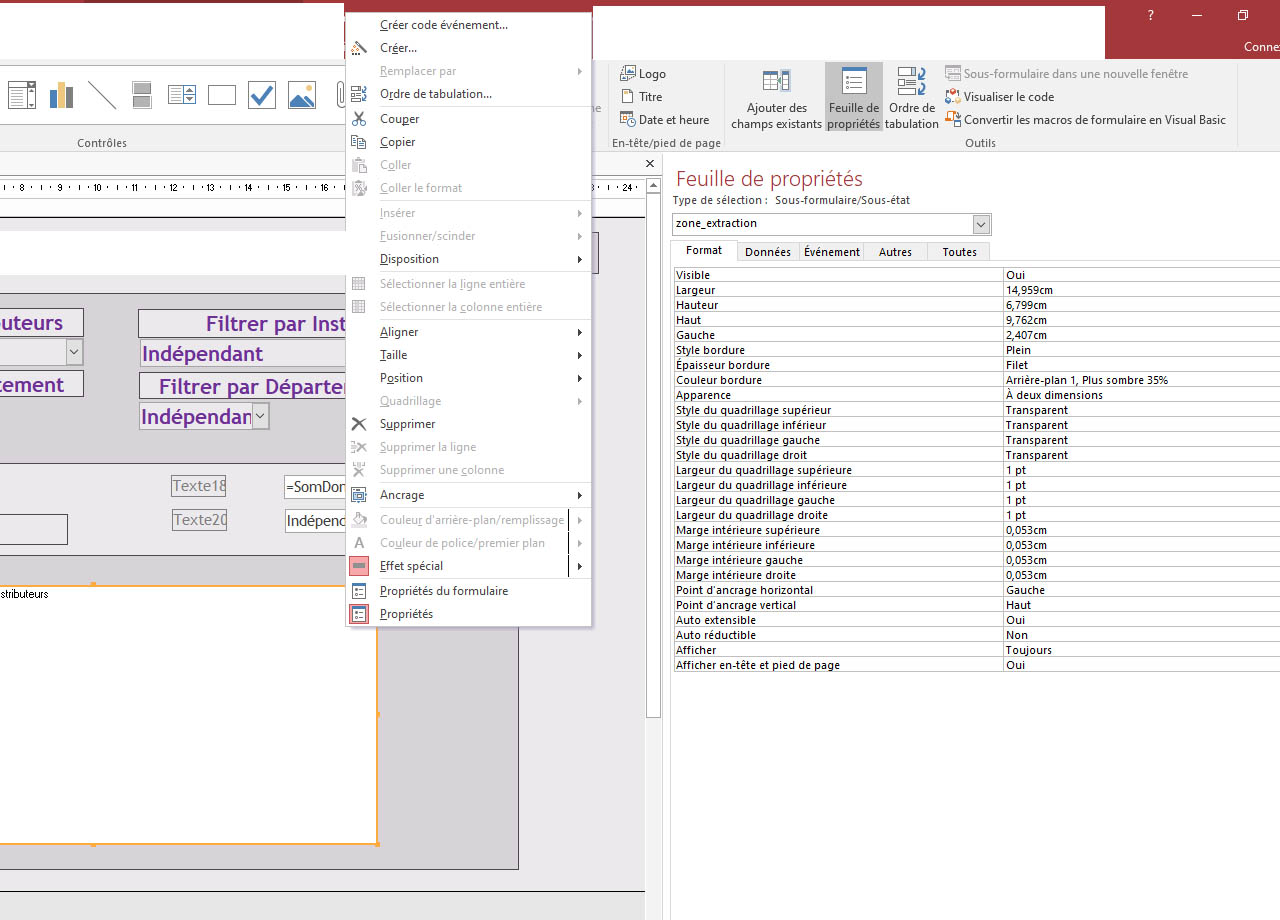The height and width of the screenshot is (920, 1280).
Task: Select the Chart control in the ribbon
Action: (x=62, y=95)
